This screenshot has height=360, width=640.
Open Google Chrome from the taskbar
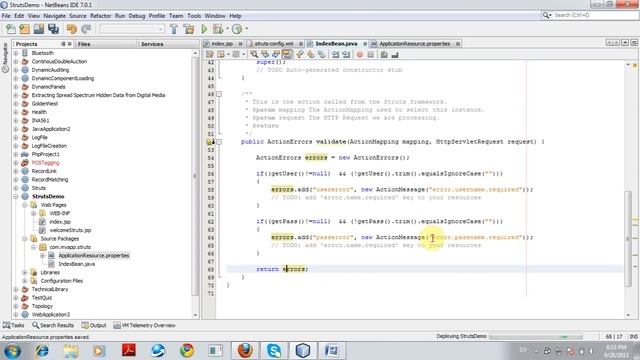pyautogui.click(x=187, y=351)
